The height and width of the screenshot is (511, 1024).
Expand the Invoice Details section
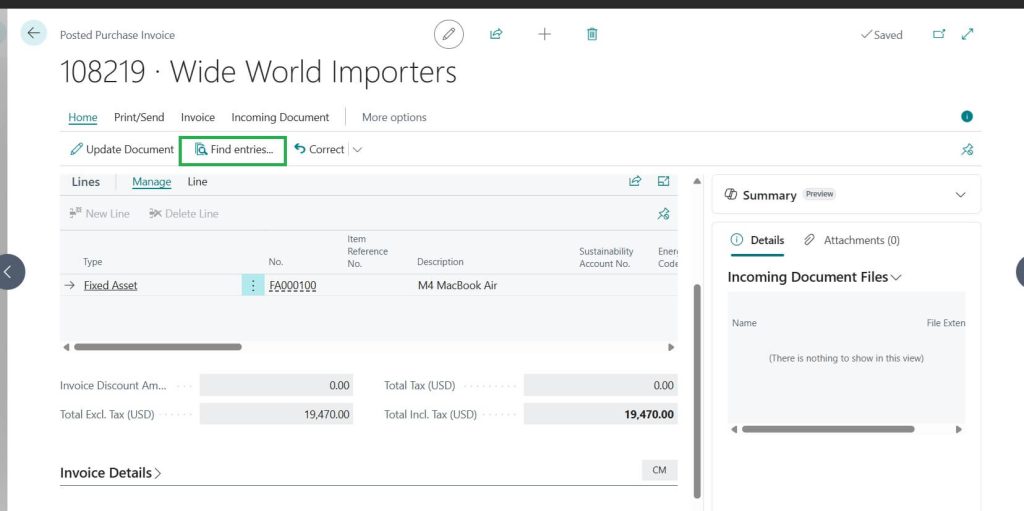(x=110, y=473)
